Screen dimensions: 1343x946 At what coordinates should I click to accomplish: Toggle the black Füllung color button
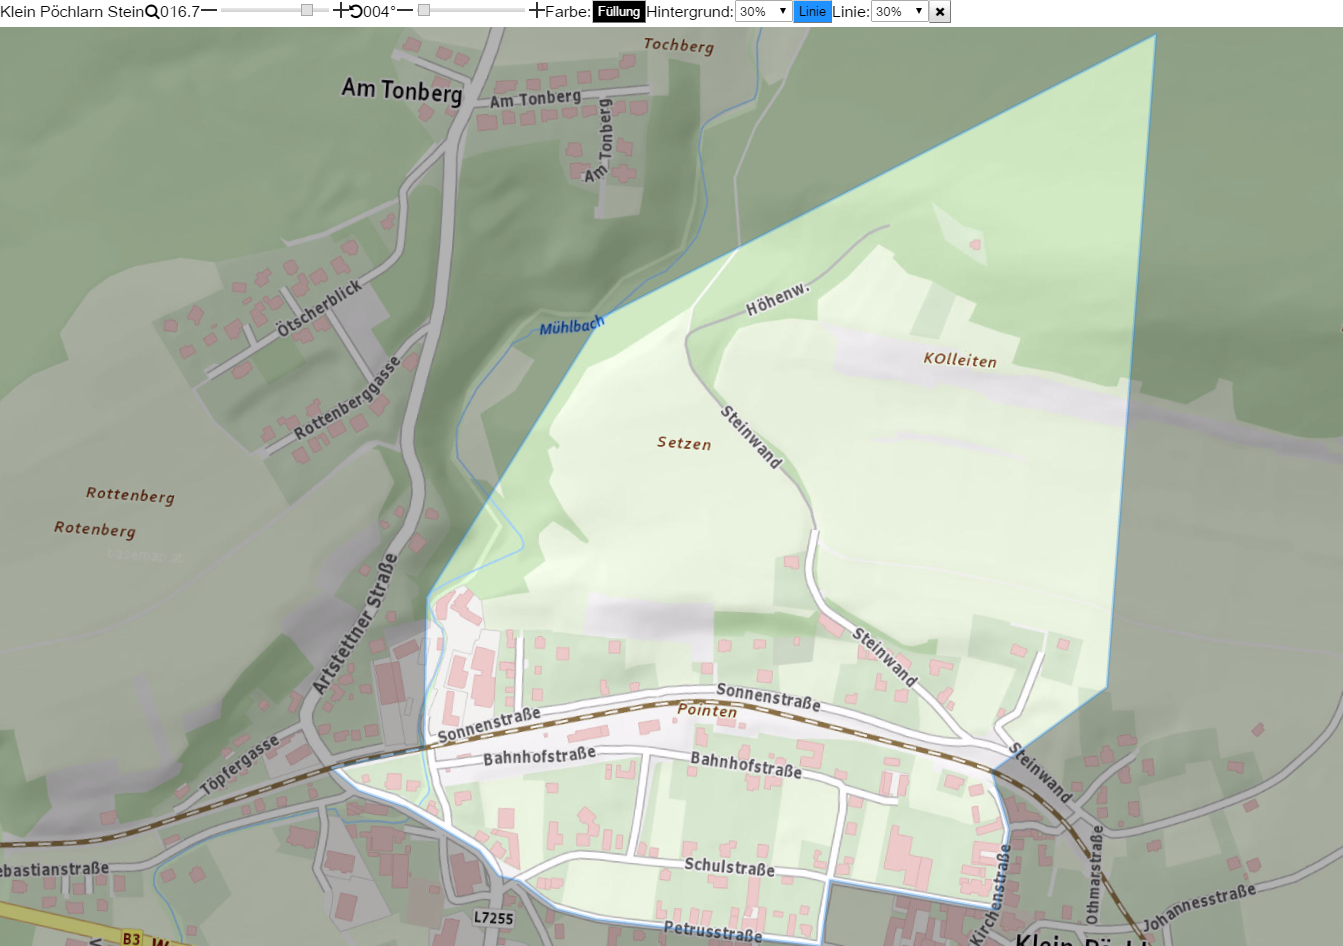pos(619,12)
